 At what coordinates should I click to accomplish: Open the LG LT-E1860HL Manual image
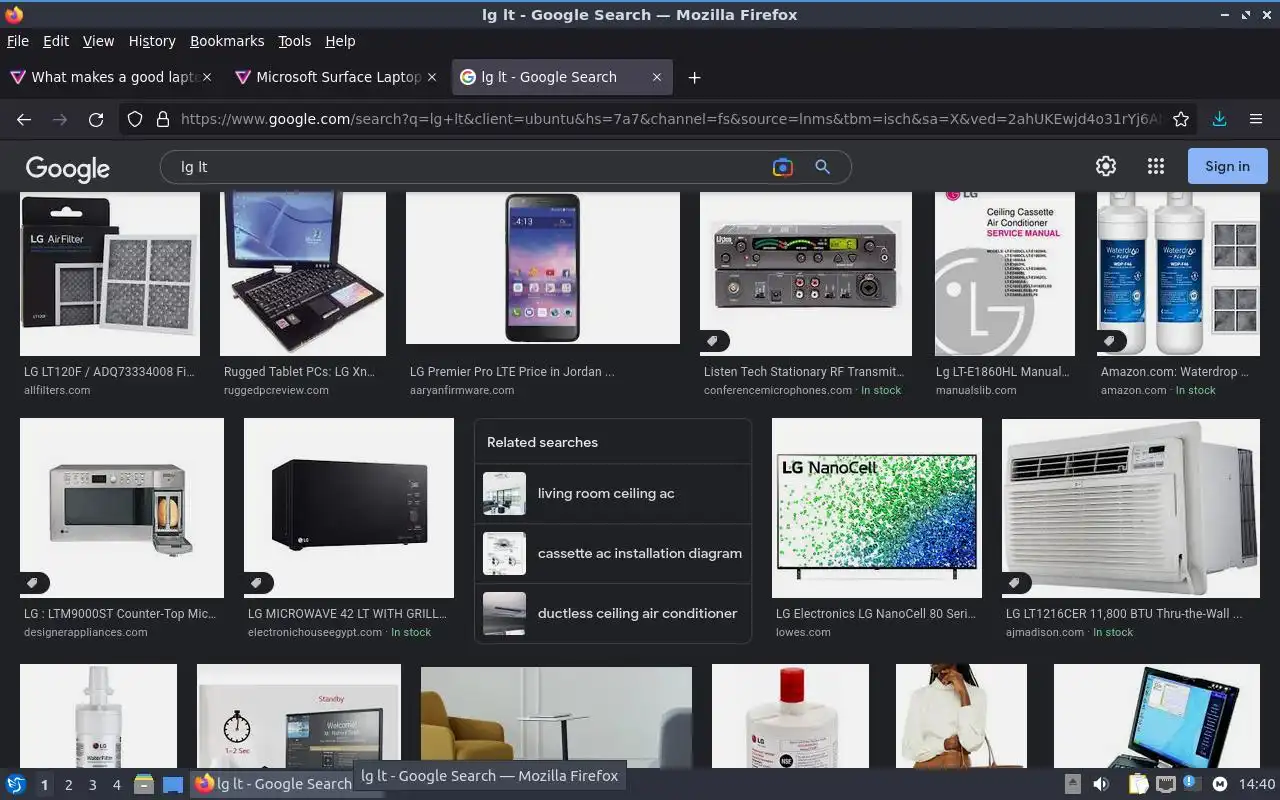click(1005, 274)
